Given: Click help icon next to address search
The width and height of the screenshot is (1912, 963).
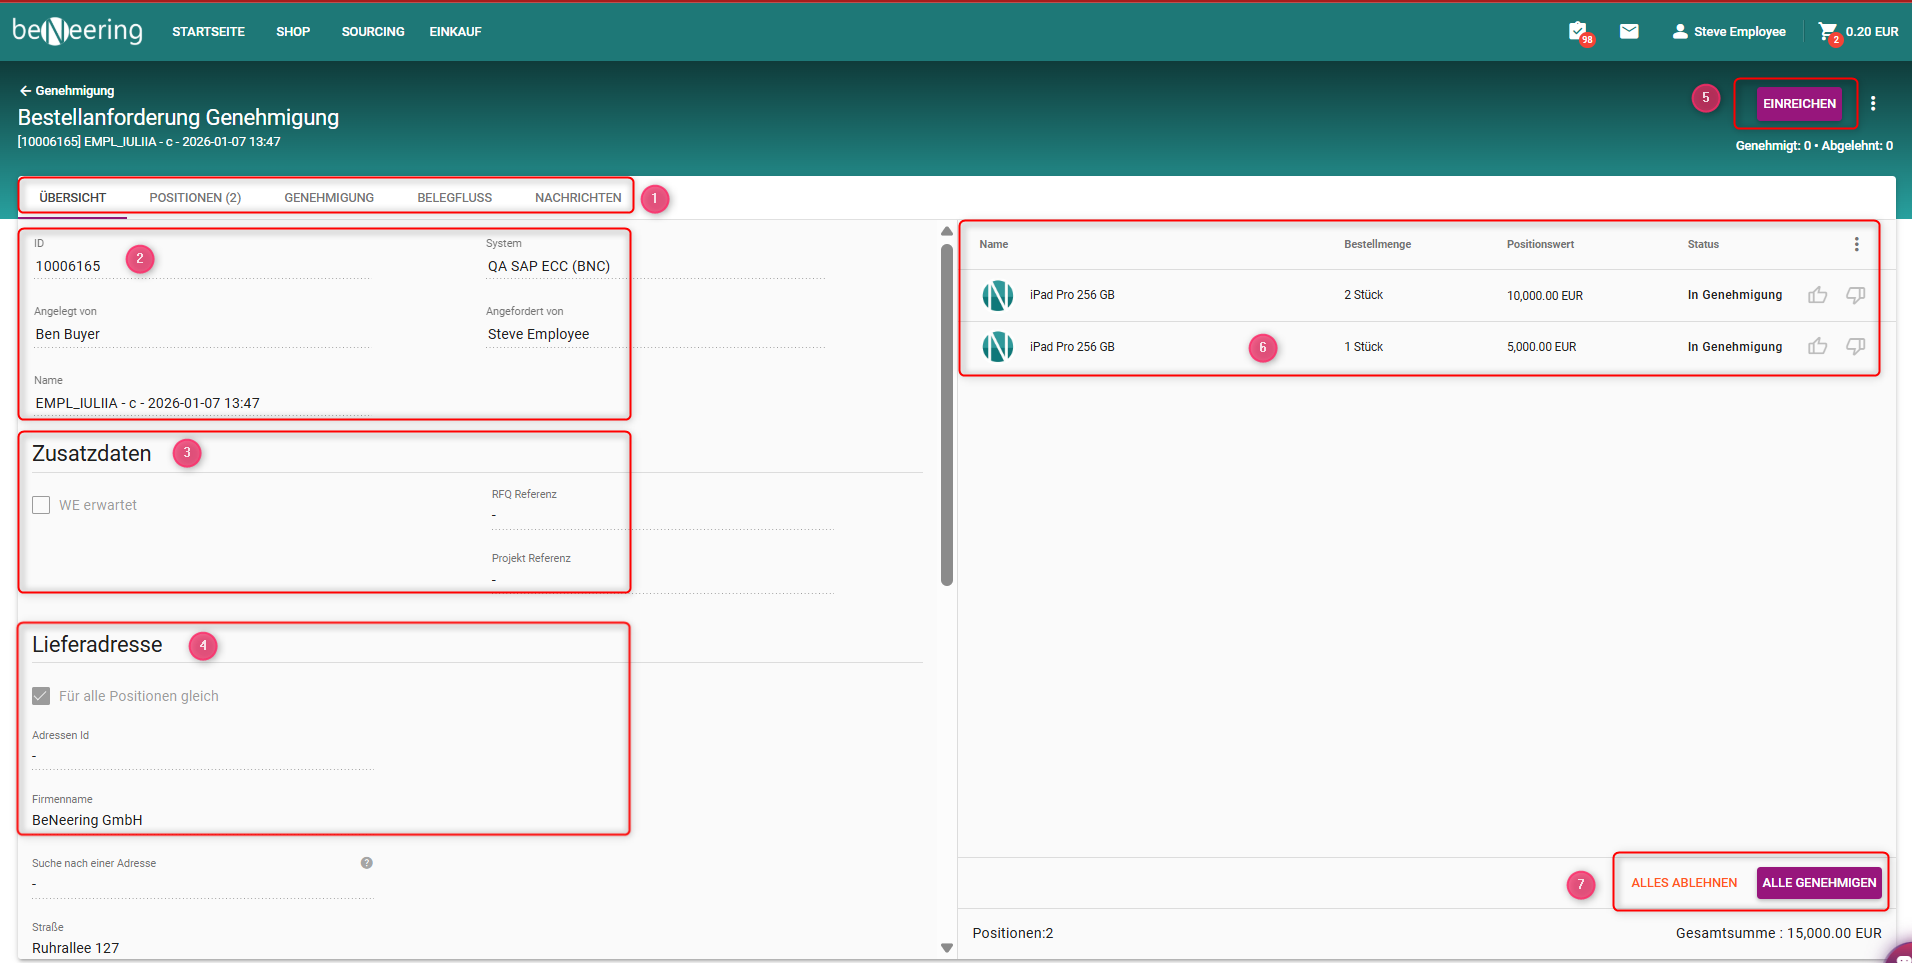Looking at the screenshot, I should click(x=367, y=863).
